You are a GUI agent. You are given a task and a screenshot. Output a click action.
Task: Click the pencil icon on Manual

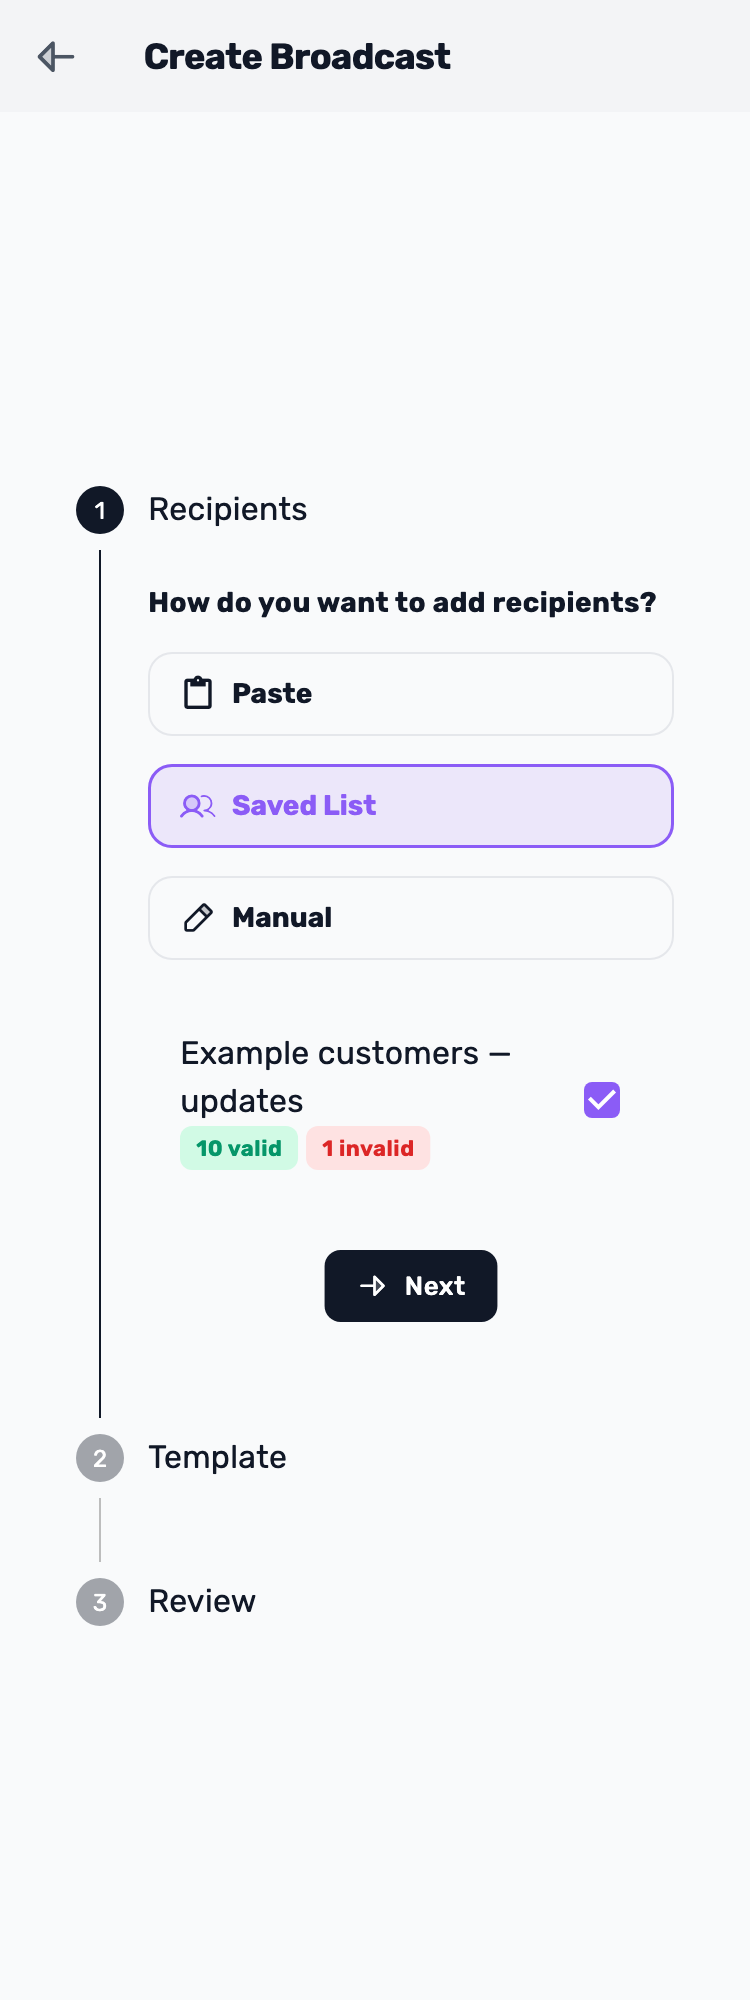coord(198,918)
